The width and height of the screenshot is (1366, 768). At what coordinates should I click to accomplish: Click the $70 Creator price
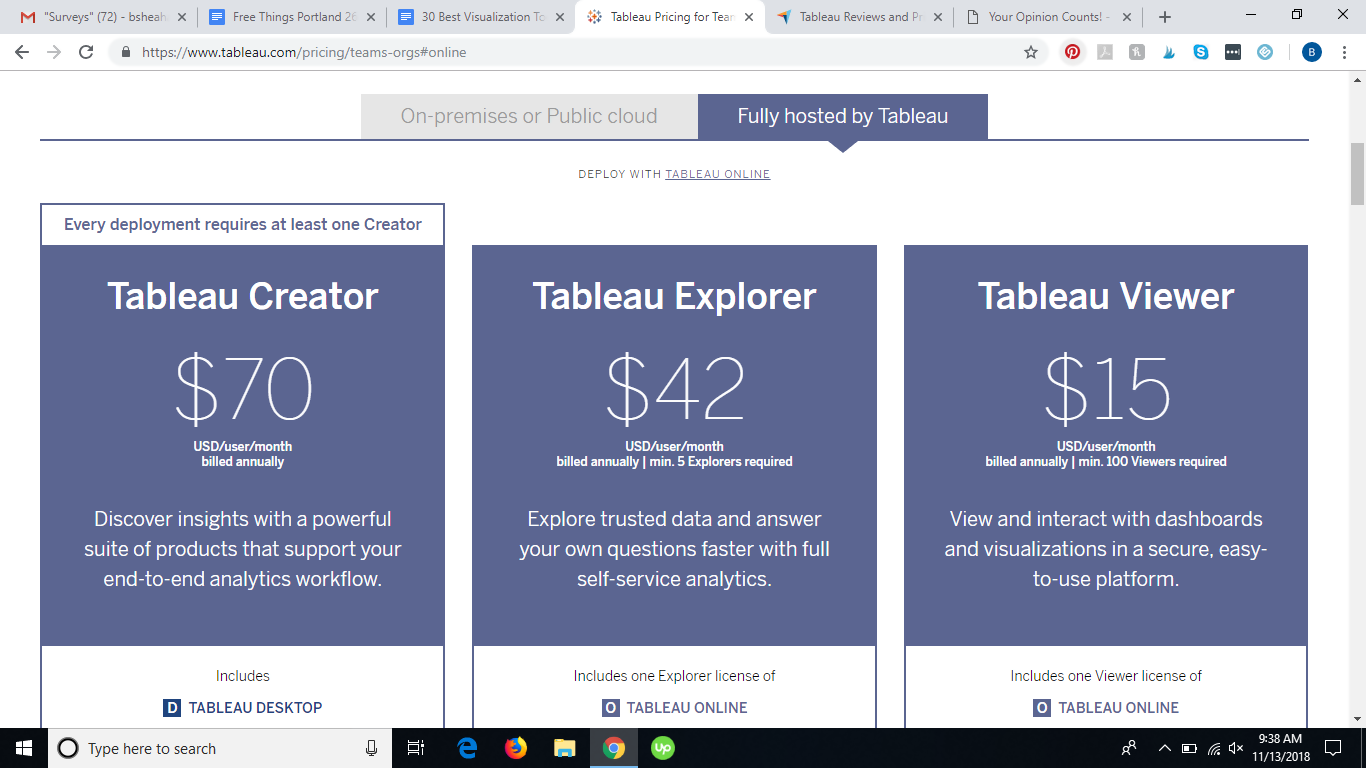click(x=243, y=390)
